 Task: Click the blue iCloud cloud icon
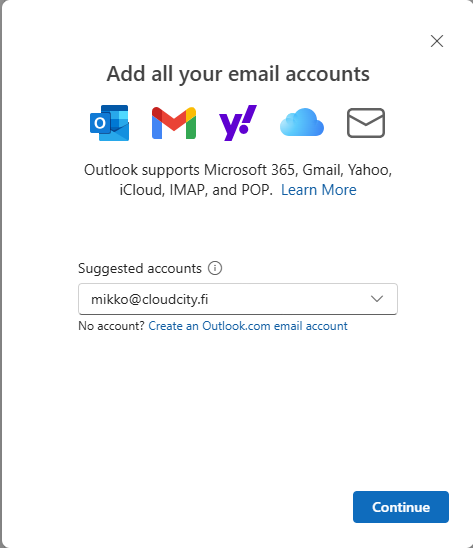(x=302, y=122)
